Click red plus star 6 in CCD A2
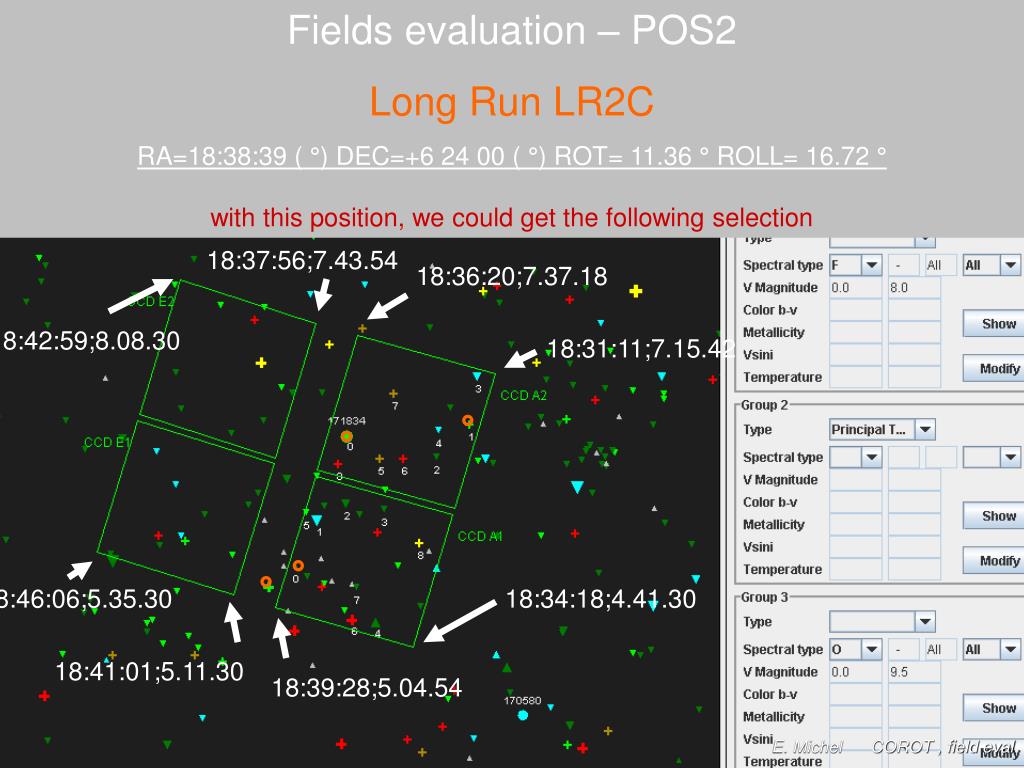 point(403,458)
